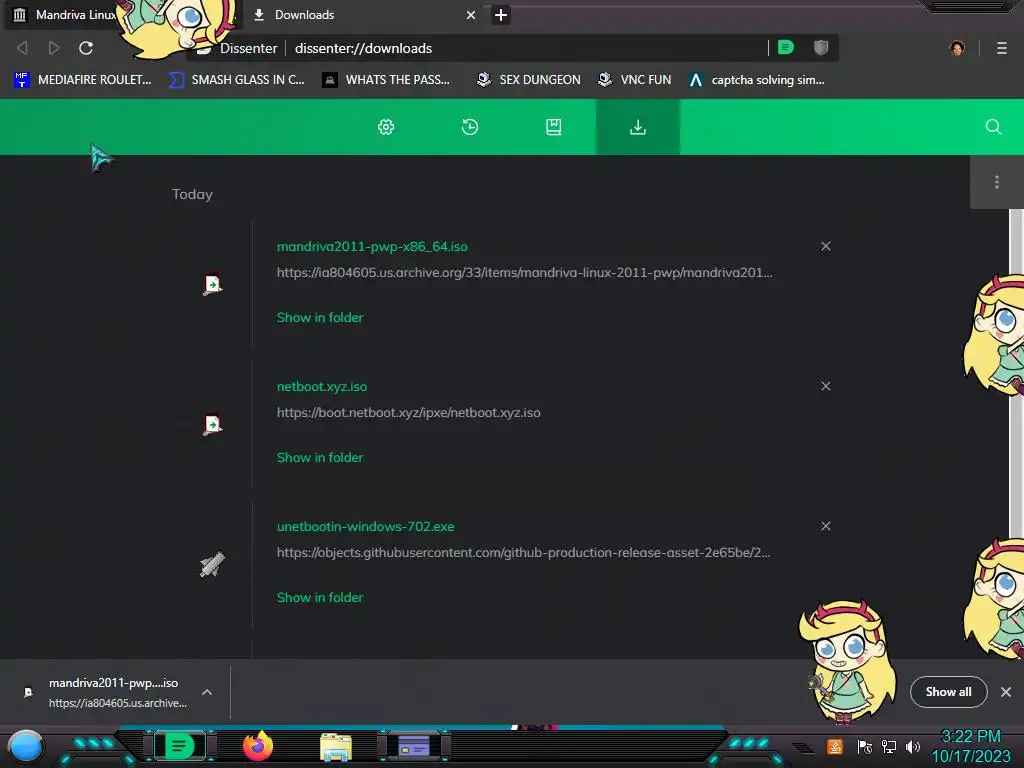Go forward with the forward arrow

[x=54, y=48]
